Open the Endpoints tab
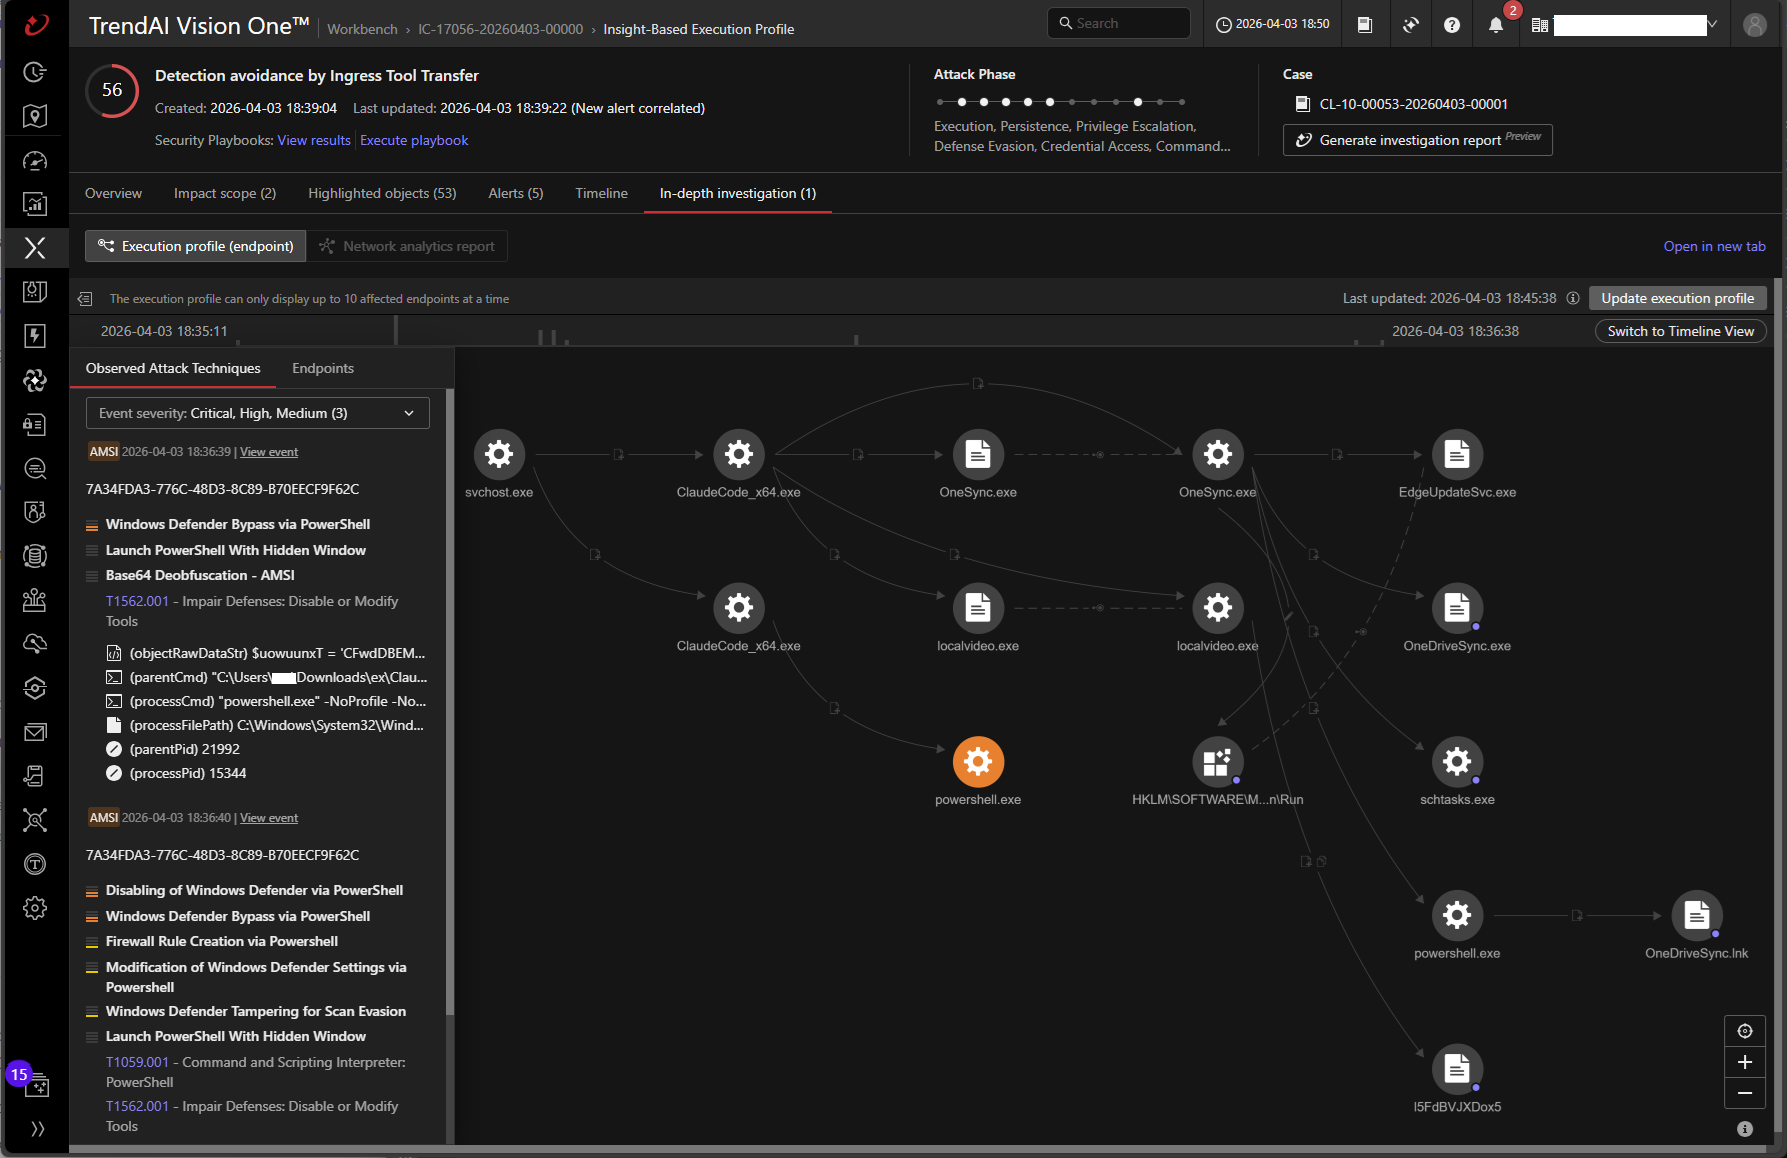 click(322, 368)
